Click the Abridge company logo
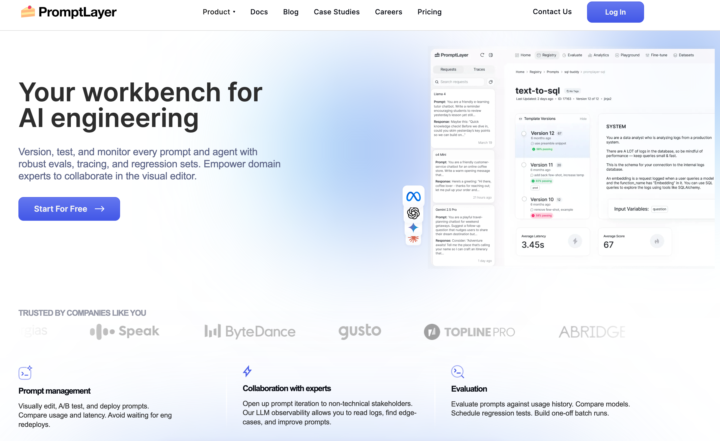 [592, 332]
